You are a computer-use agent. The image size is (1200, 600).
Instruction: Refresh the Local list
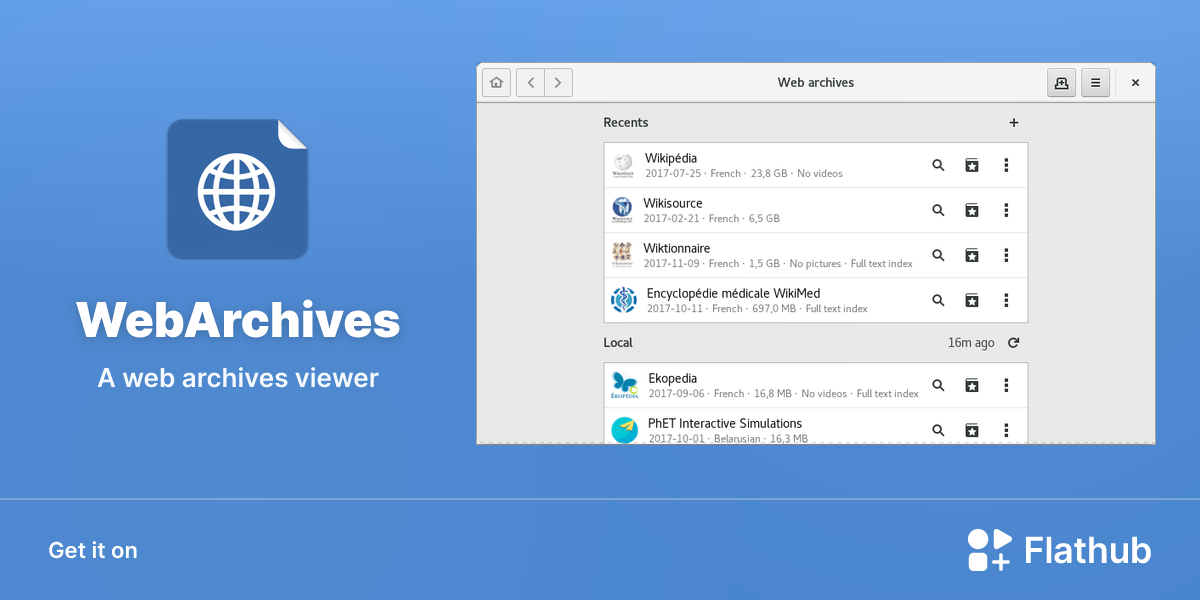pyautogui.click(x=1013, y=343)
